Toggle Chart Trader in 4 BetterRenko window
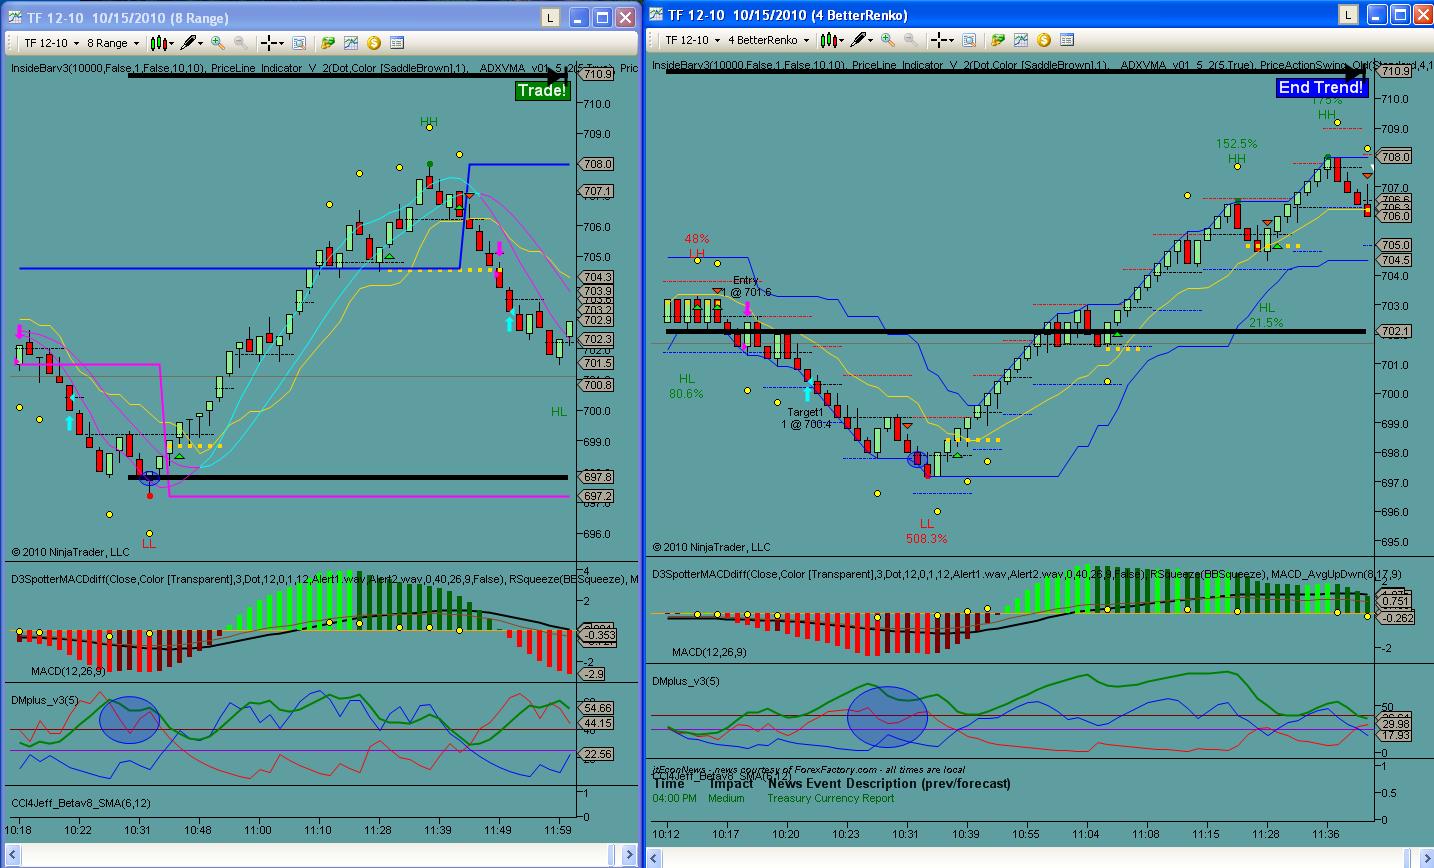Screen dimensions: 1434x868 coord(1044,40)
